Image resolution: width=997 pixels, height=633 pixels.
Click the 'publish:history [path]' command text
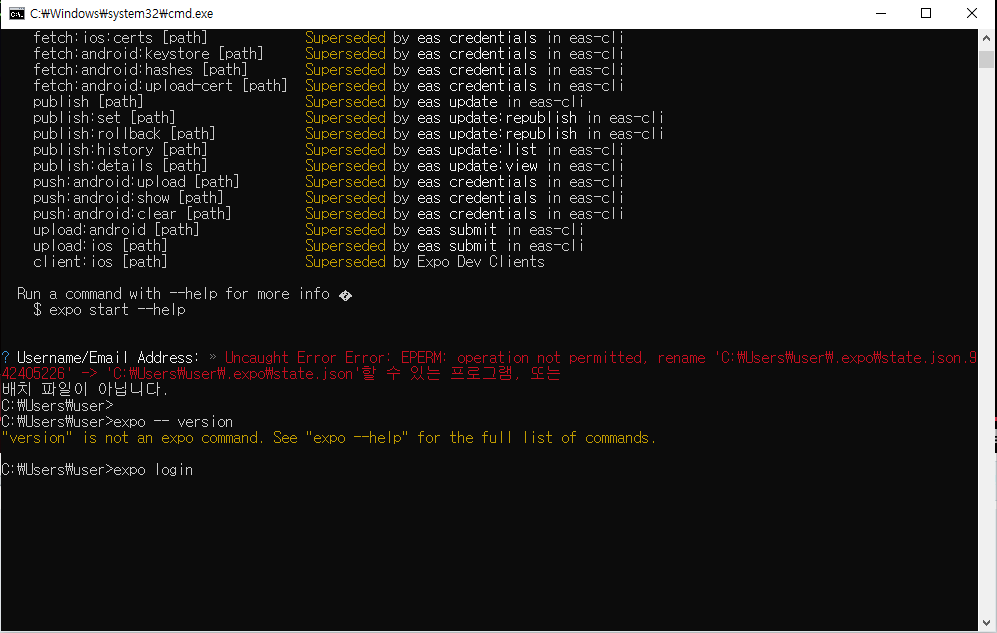(120, 150)
